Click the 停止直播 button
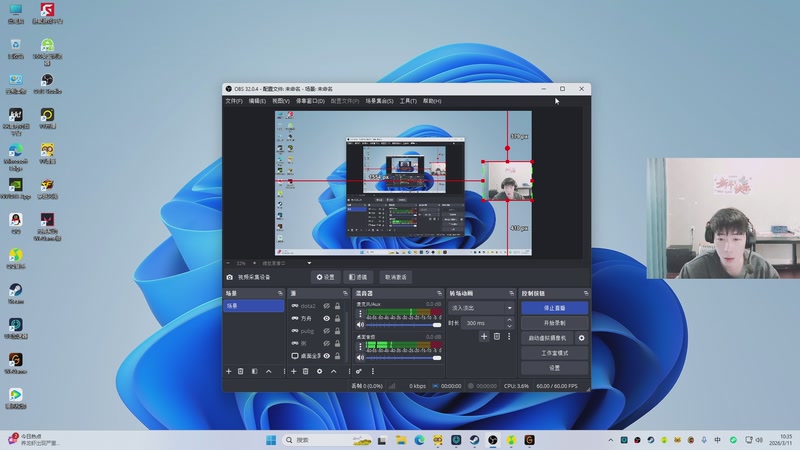Image resolution: width=800 pixels, height=450 pixels. pos(555,308)
